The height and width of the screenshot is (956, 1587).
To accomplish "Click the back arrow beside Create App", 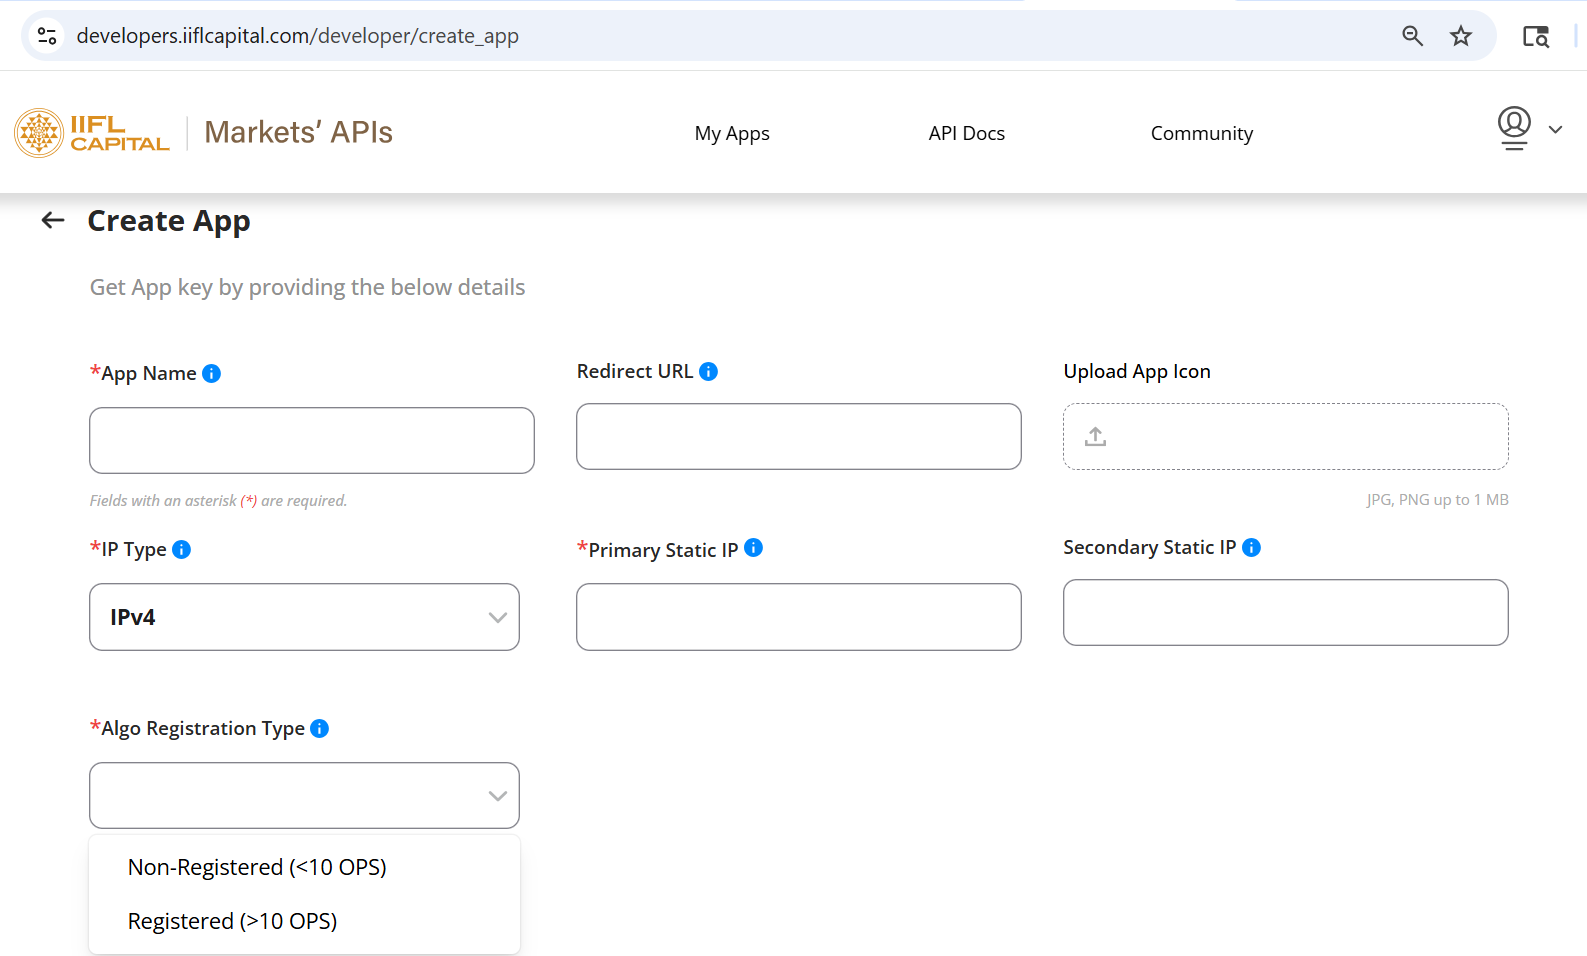I will point(53,220).
